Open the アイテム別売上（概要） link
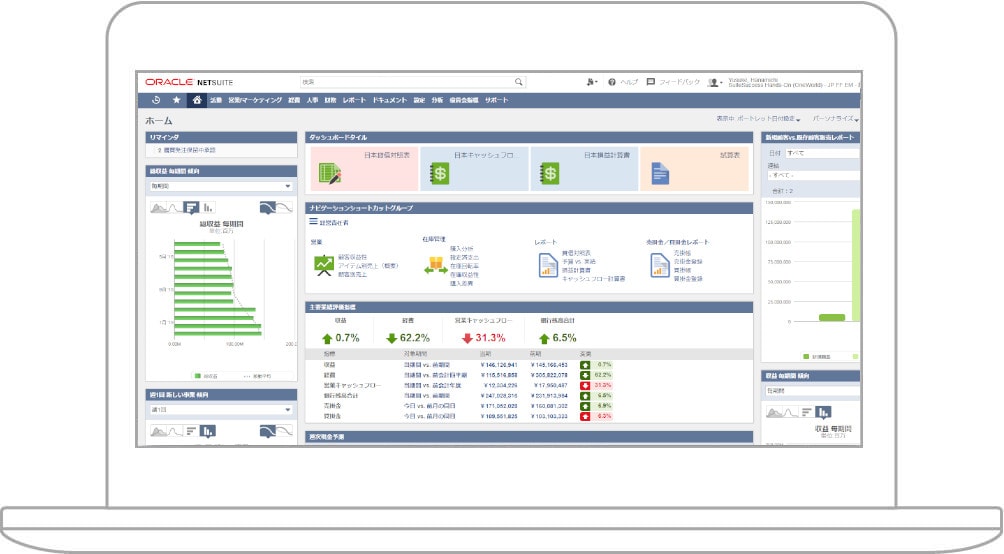This screenshot has height=554, width=1004. (368, 266)
